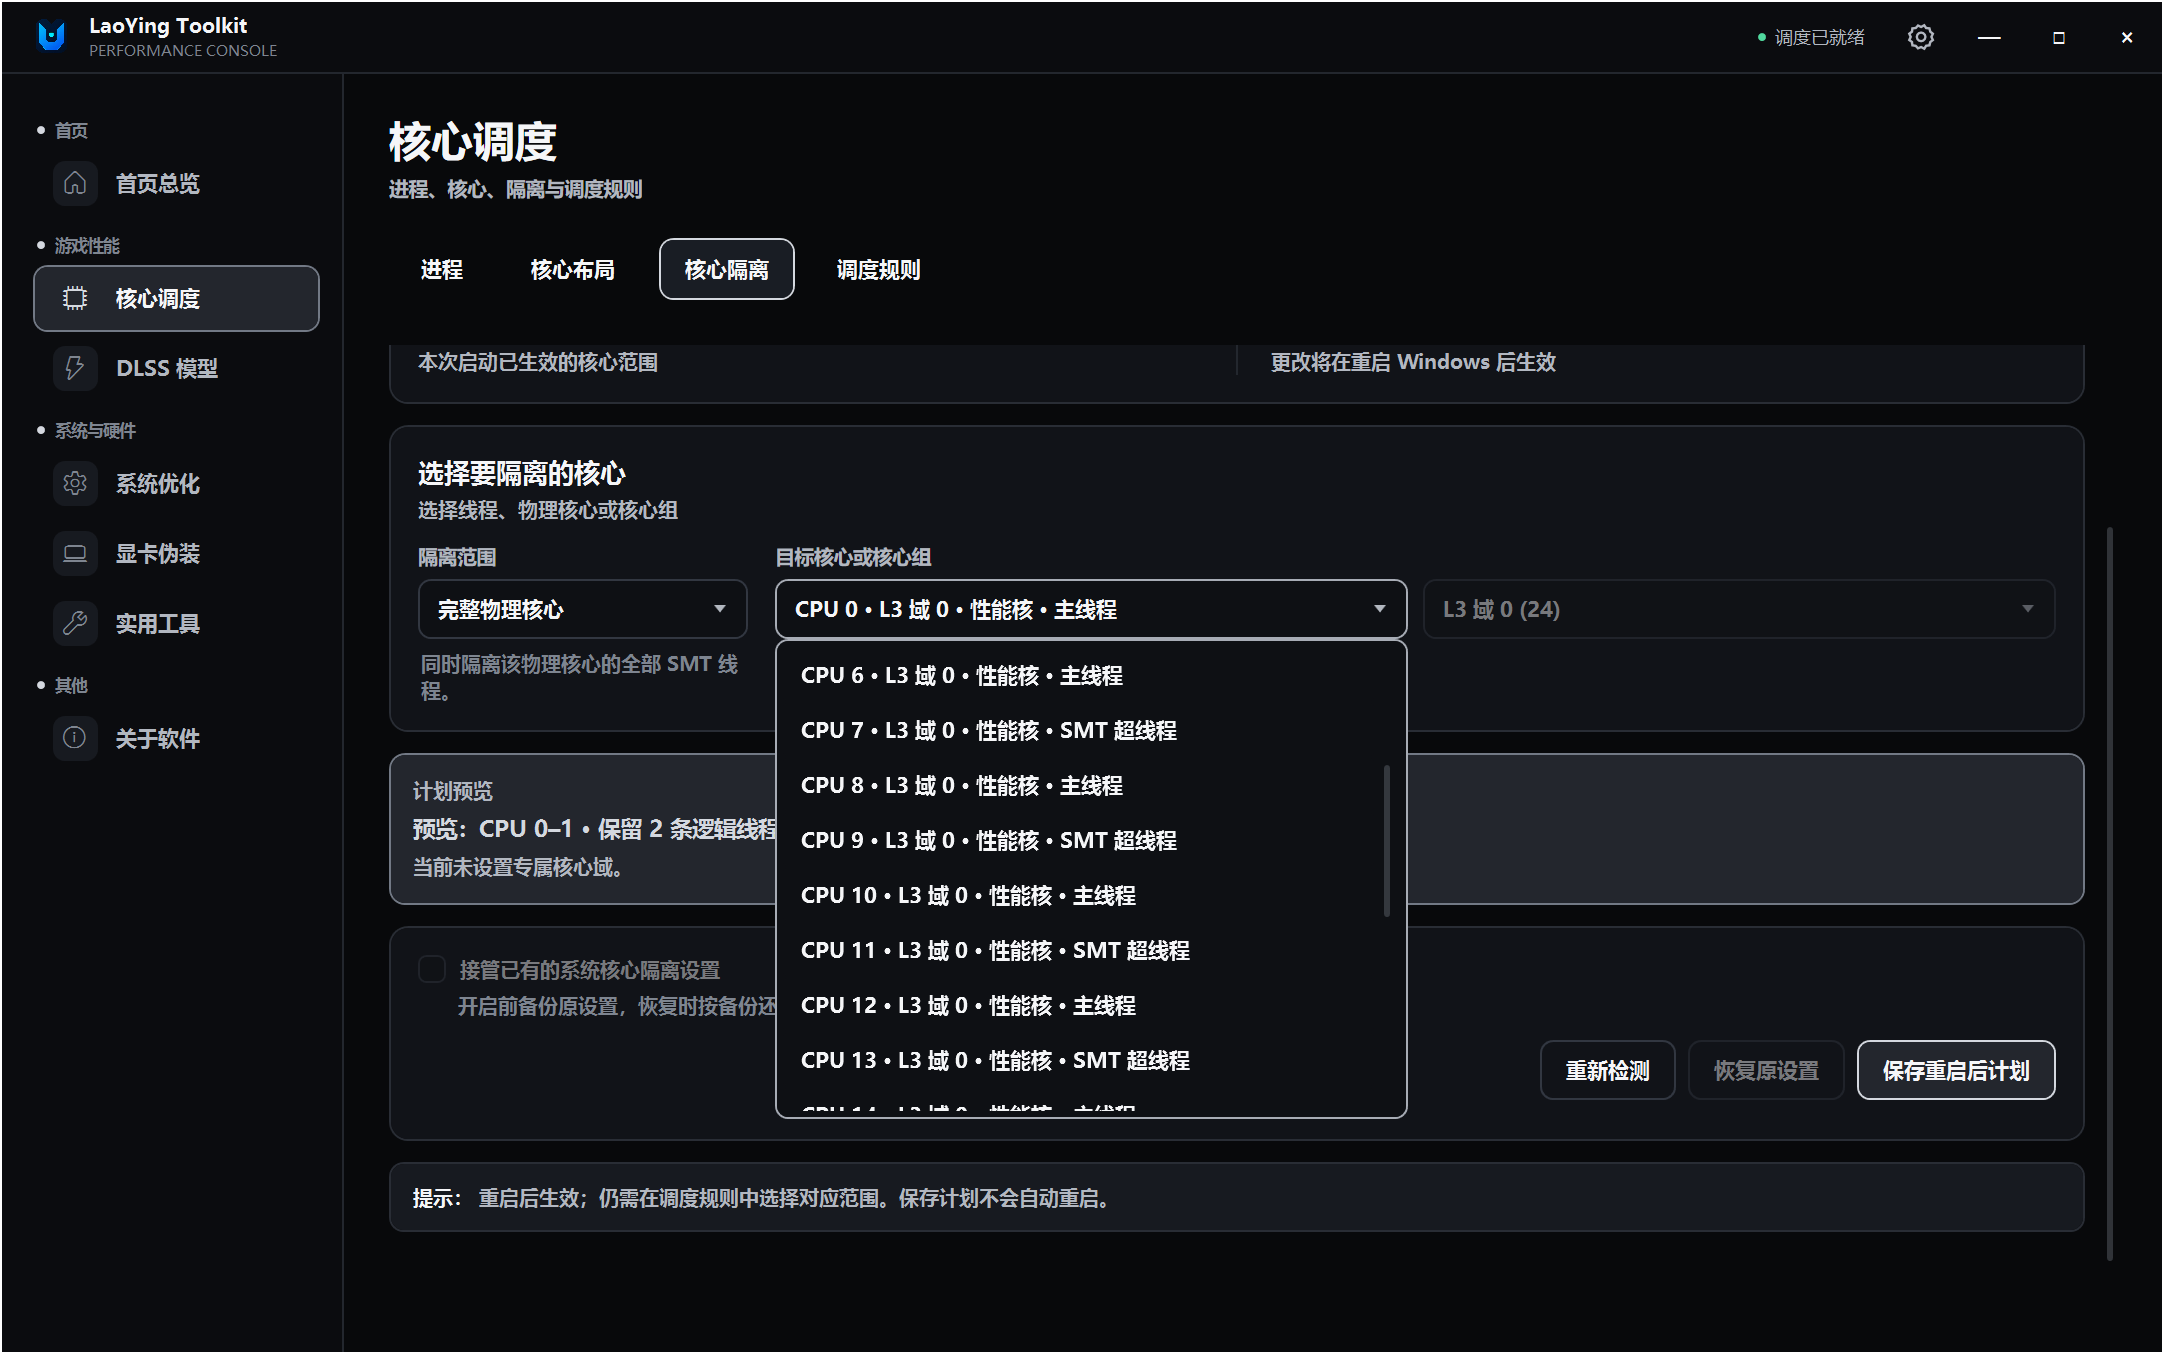Open 显卡伪装 in the sidebar
The width and height of the screenshot is (2164, 1354).
pyautogui.click(x=176, y=553)
